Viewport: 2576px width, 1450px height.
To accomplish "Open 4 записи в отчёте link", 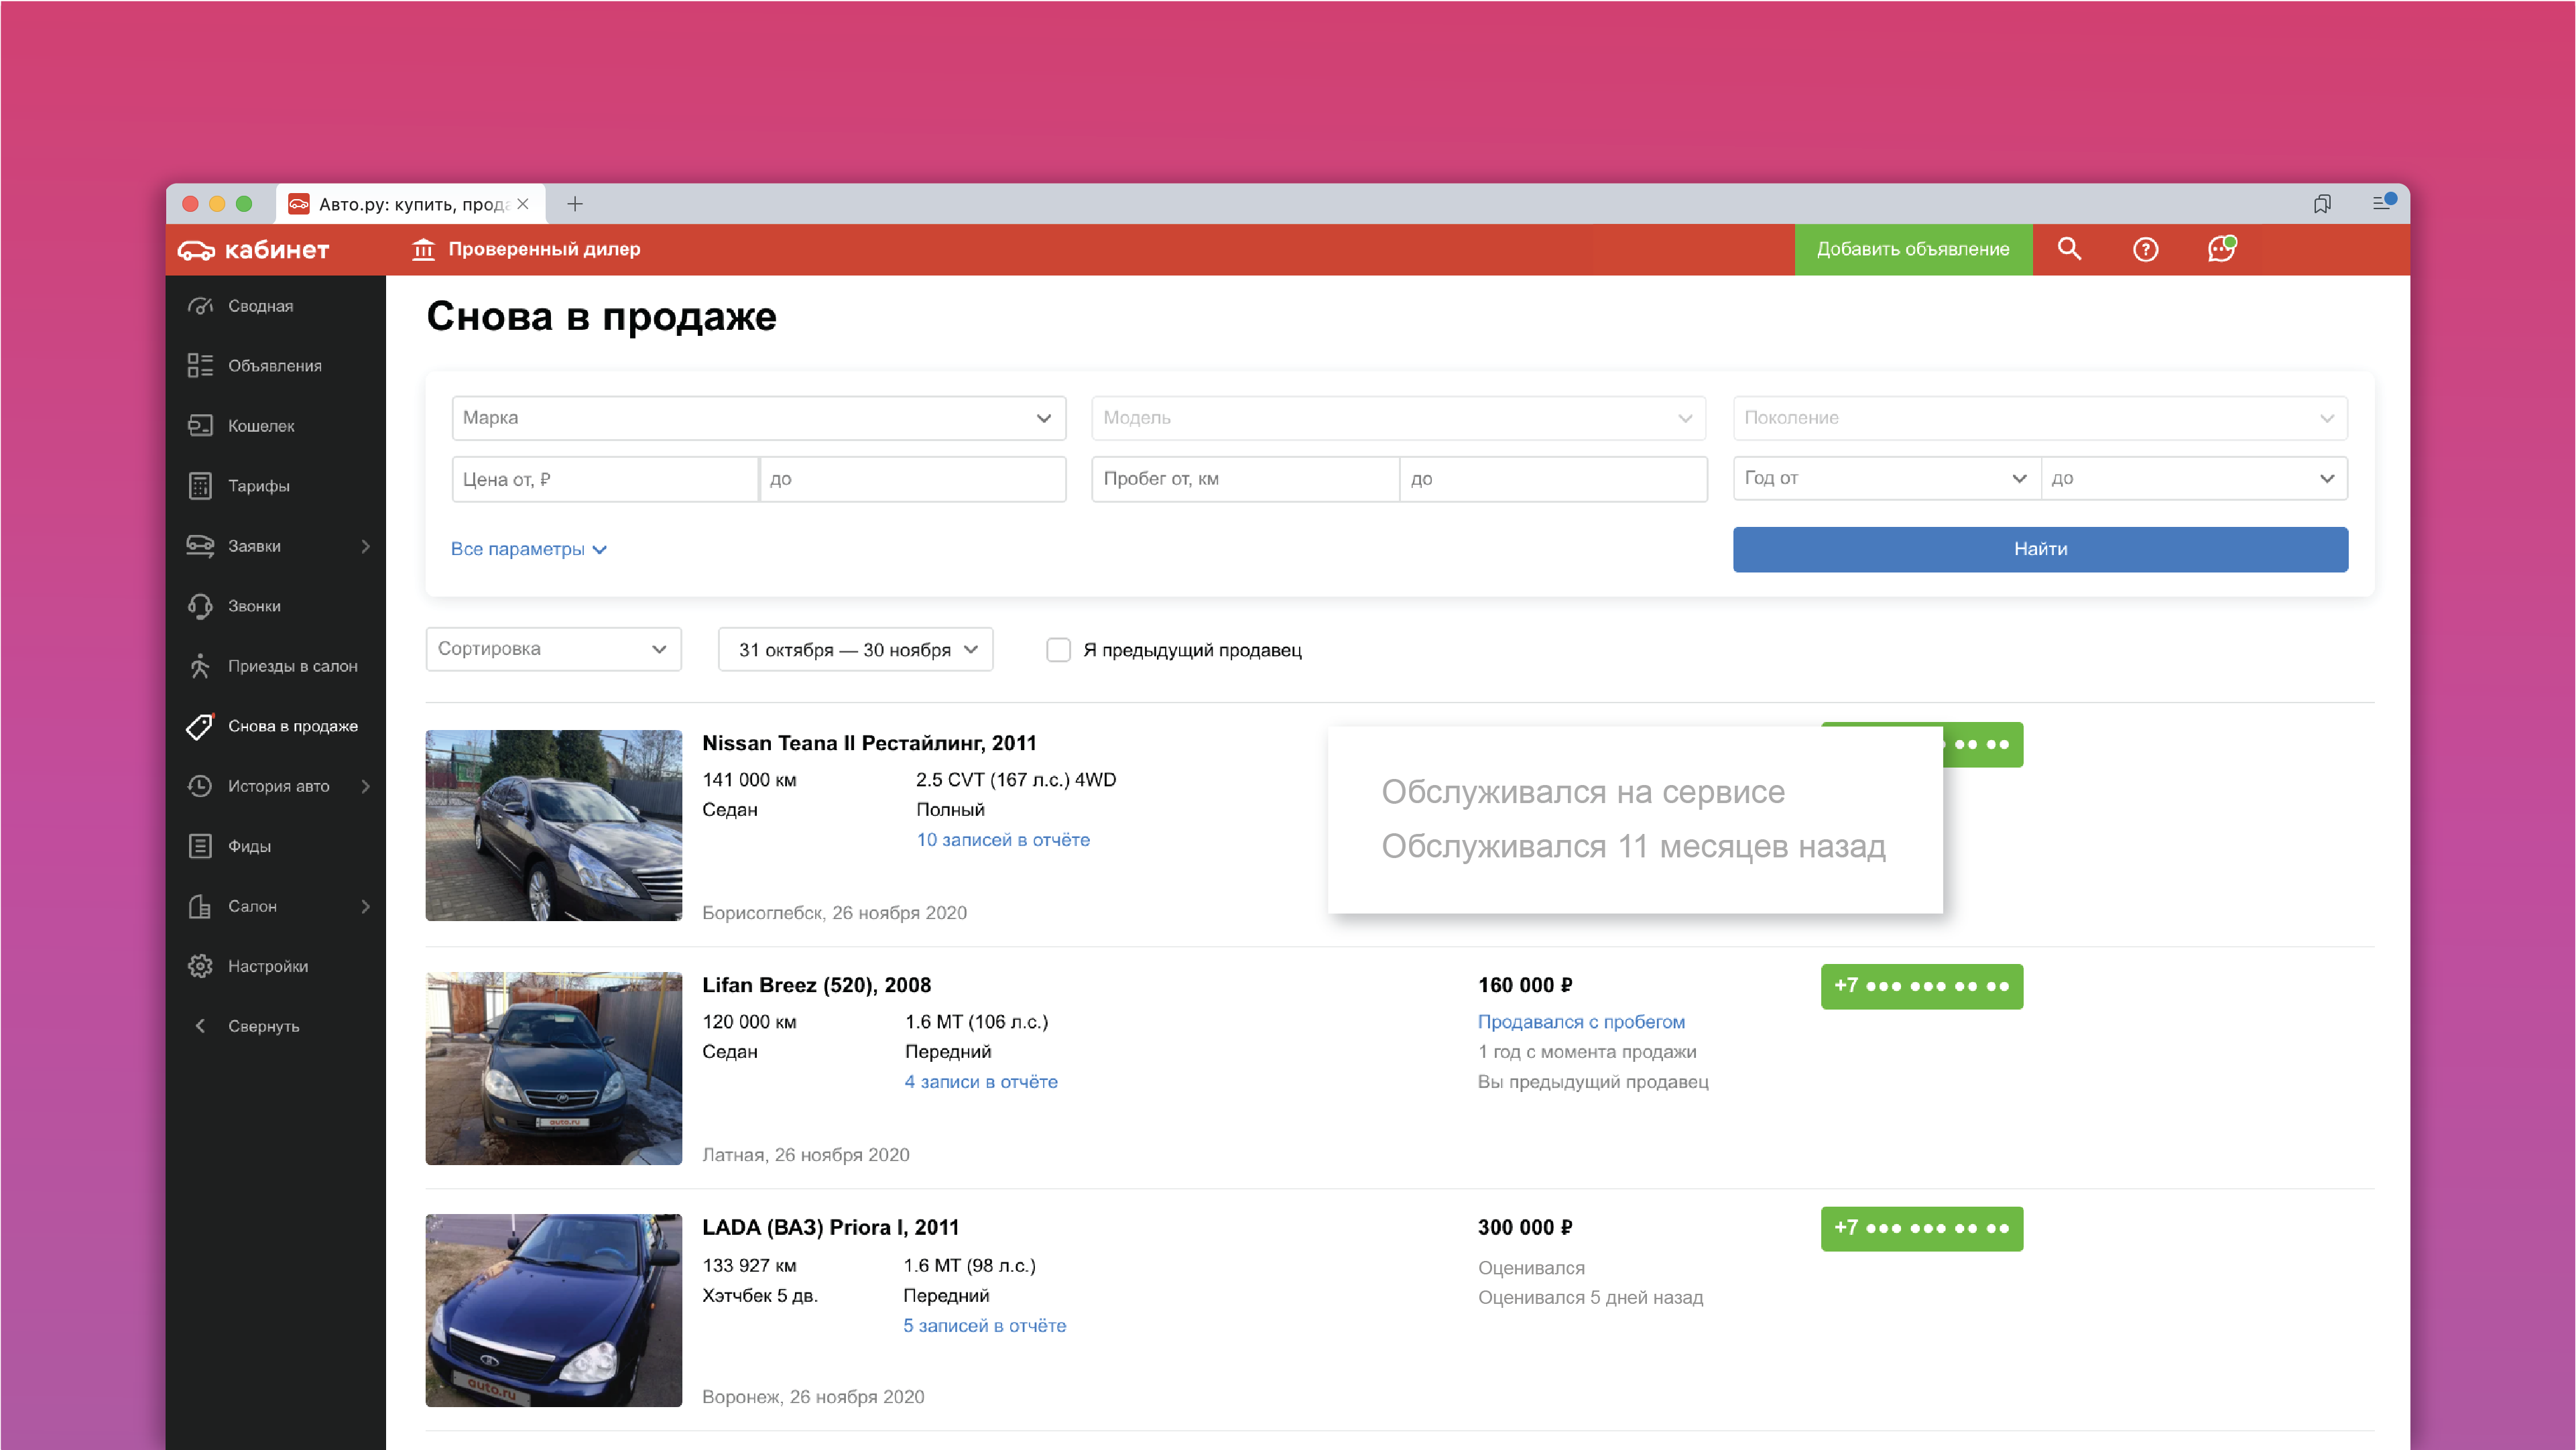I will (x=981, y=1082).
